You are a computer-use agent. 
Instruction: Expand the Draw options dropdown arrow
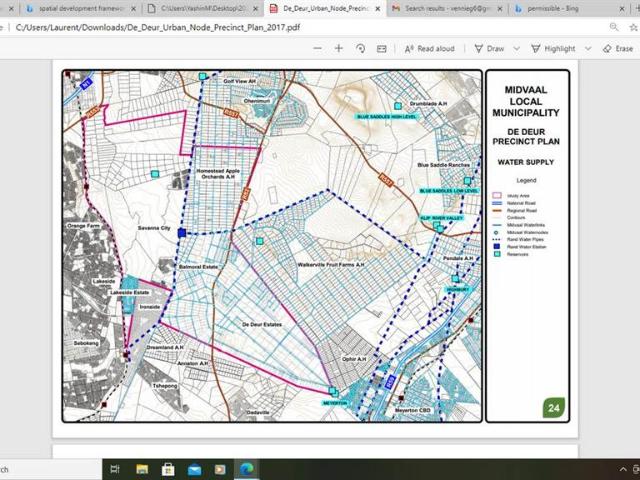click(514, 48)
